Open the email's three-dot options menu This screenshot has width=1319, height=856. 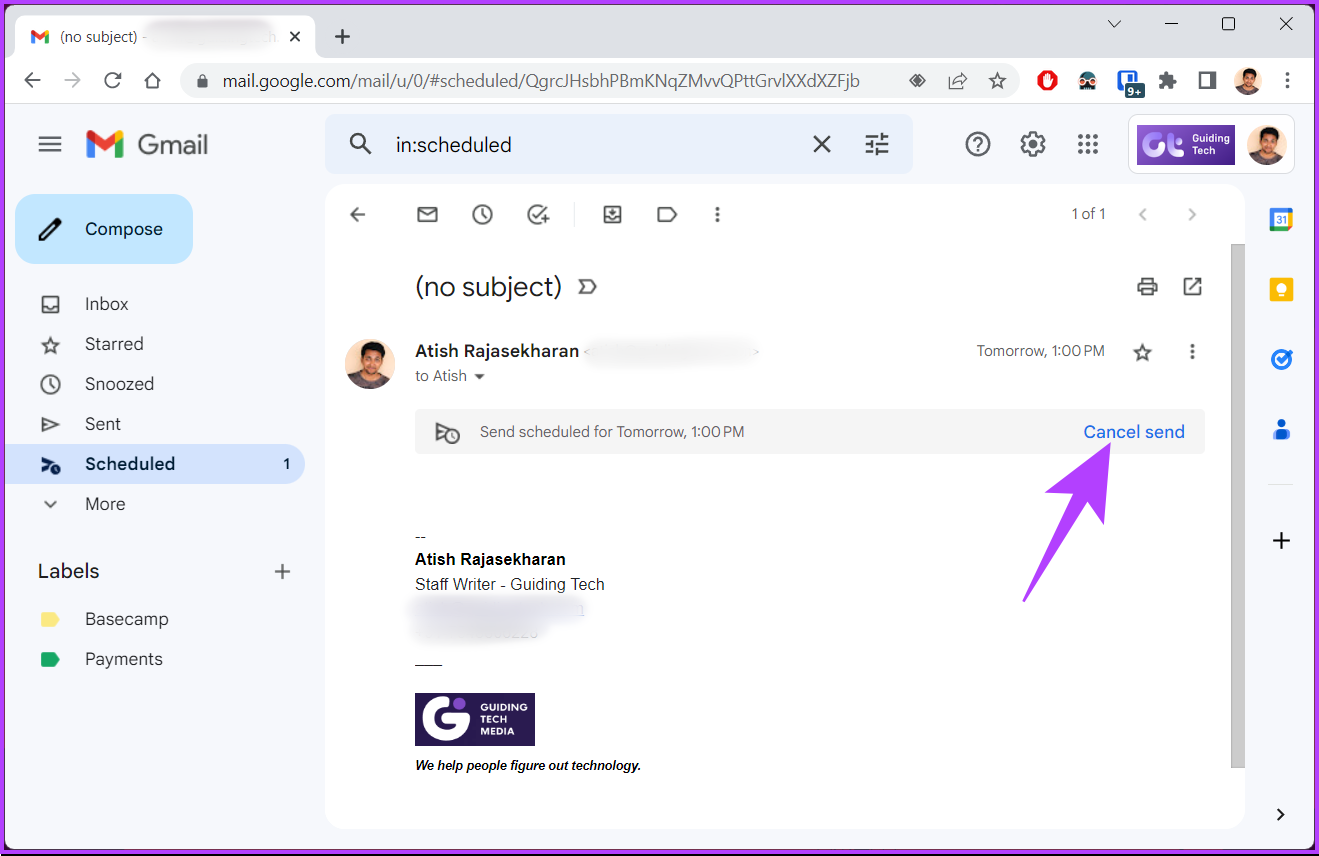click(x=1192, y=351)
